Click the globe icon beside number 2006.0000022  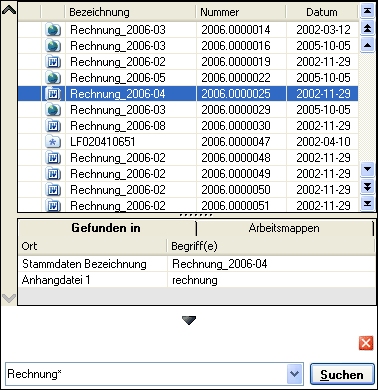(53, 78)
